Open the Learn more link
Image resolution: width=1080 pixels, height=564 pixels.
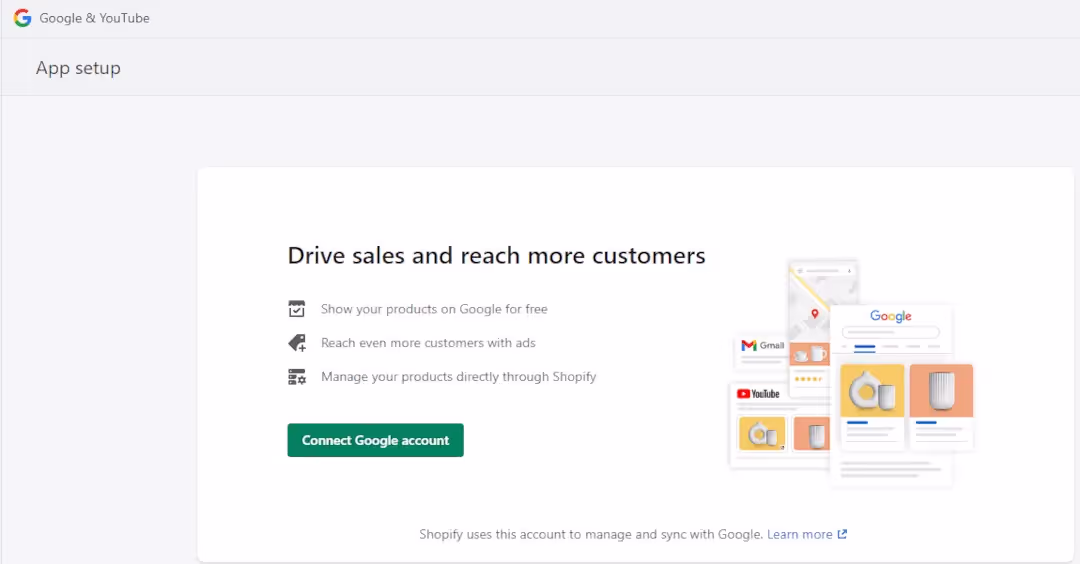800,534
